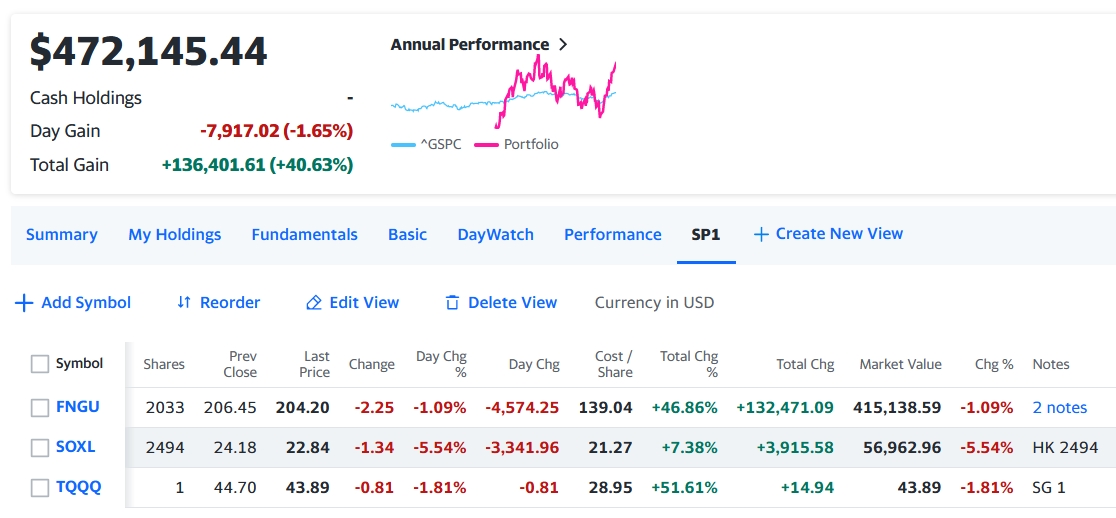Screen dimensions: 1116x518
Task: Click the plus icon beside Add Symbol
Action: [24, 303]
